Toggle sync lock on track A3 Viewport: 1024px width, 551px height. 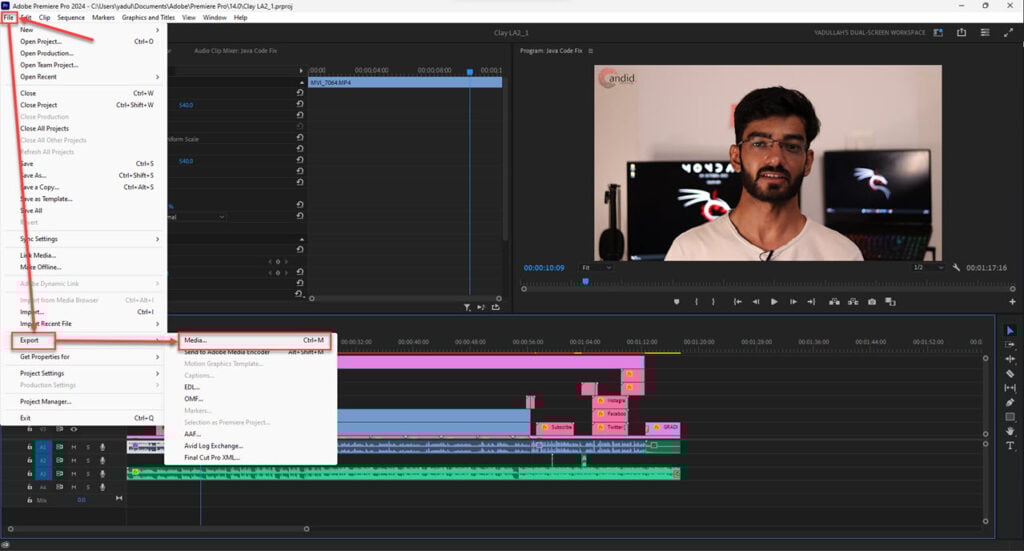(x=59, y=473)
